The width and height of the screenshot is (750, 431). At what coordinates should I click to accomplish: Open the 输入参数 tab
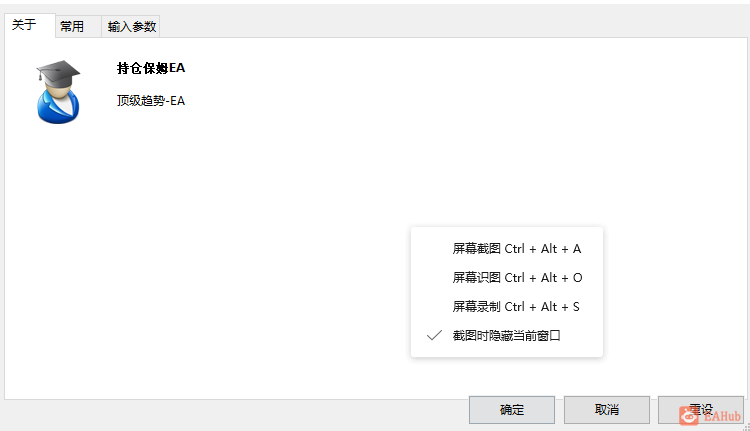tap(132, 26)
